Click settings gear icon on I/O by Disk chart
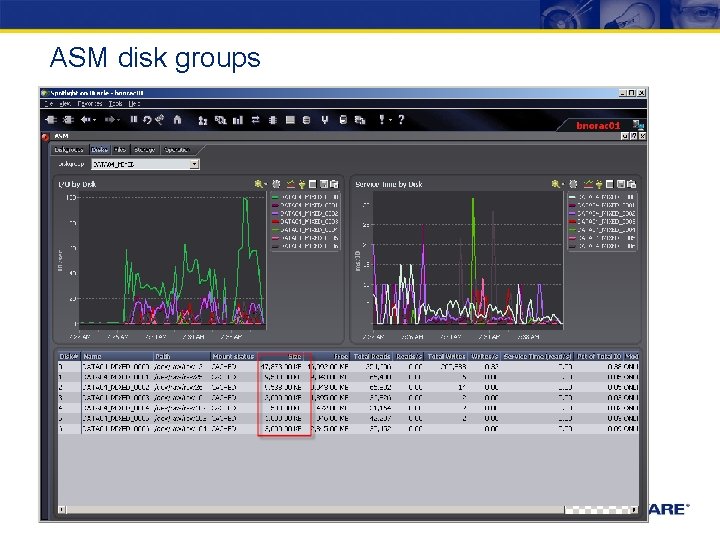The image size is (720, 540). tap(276, 184)
